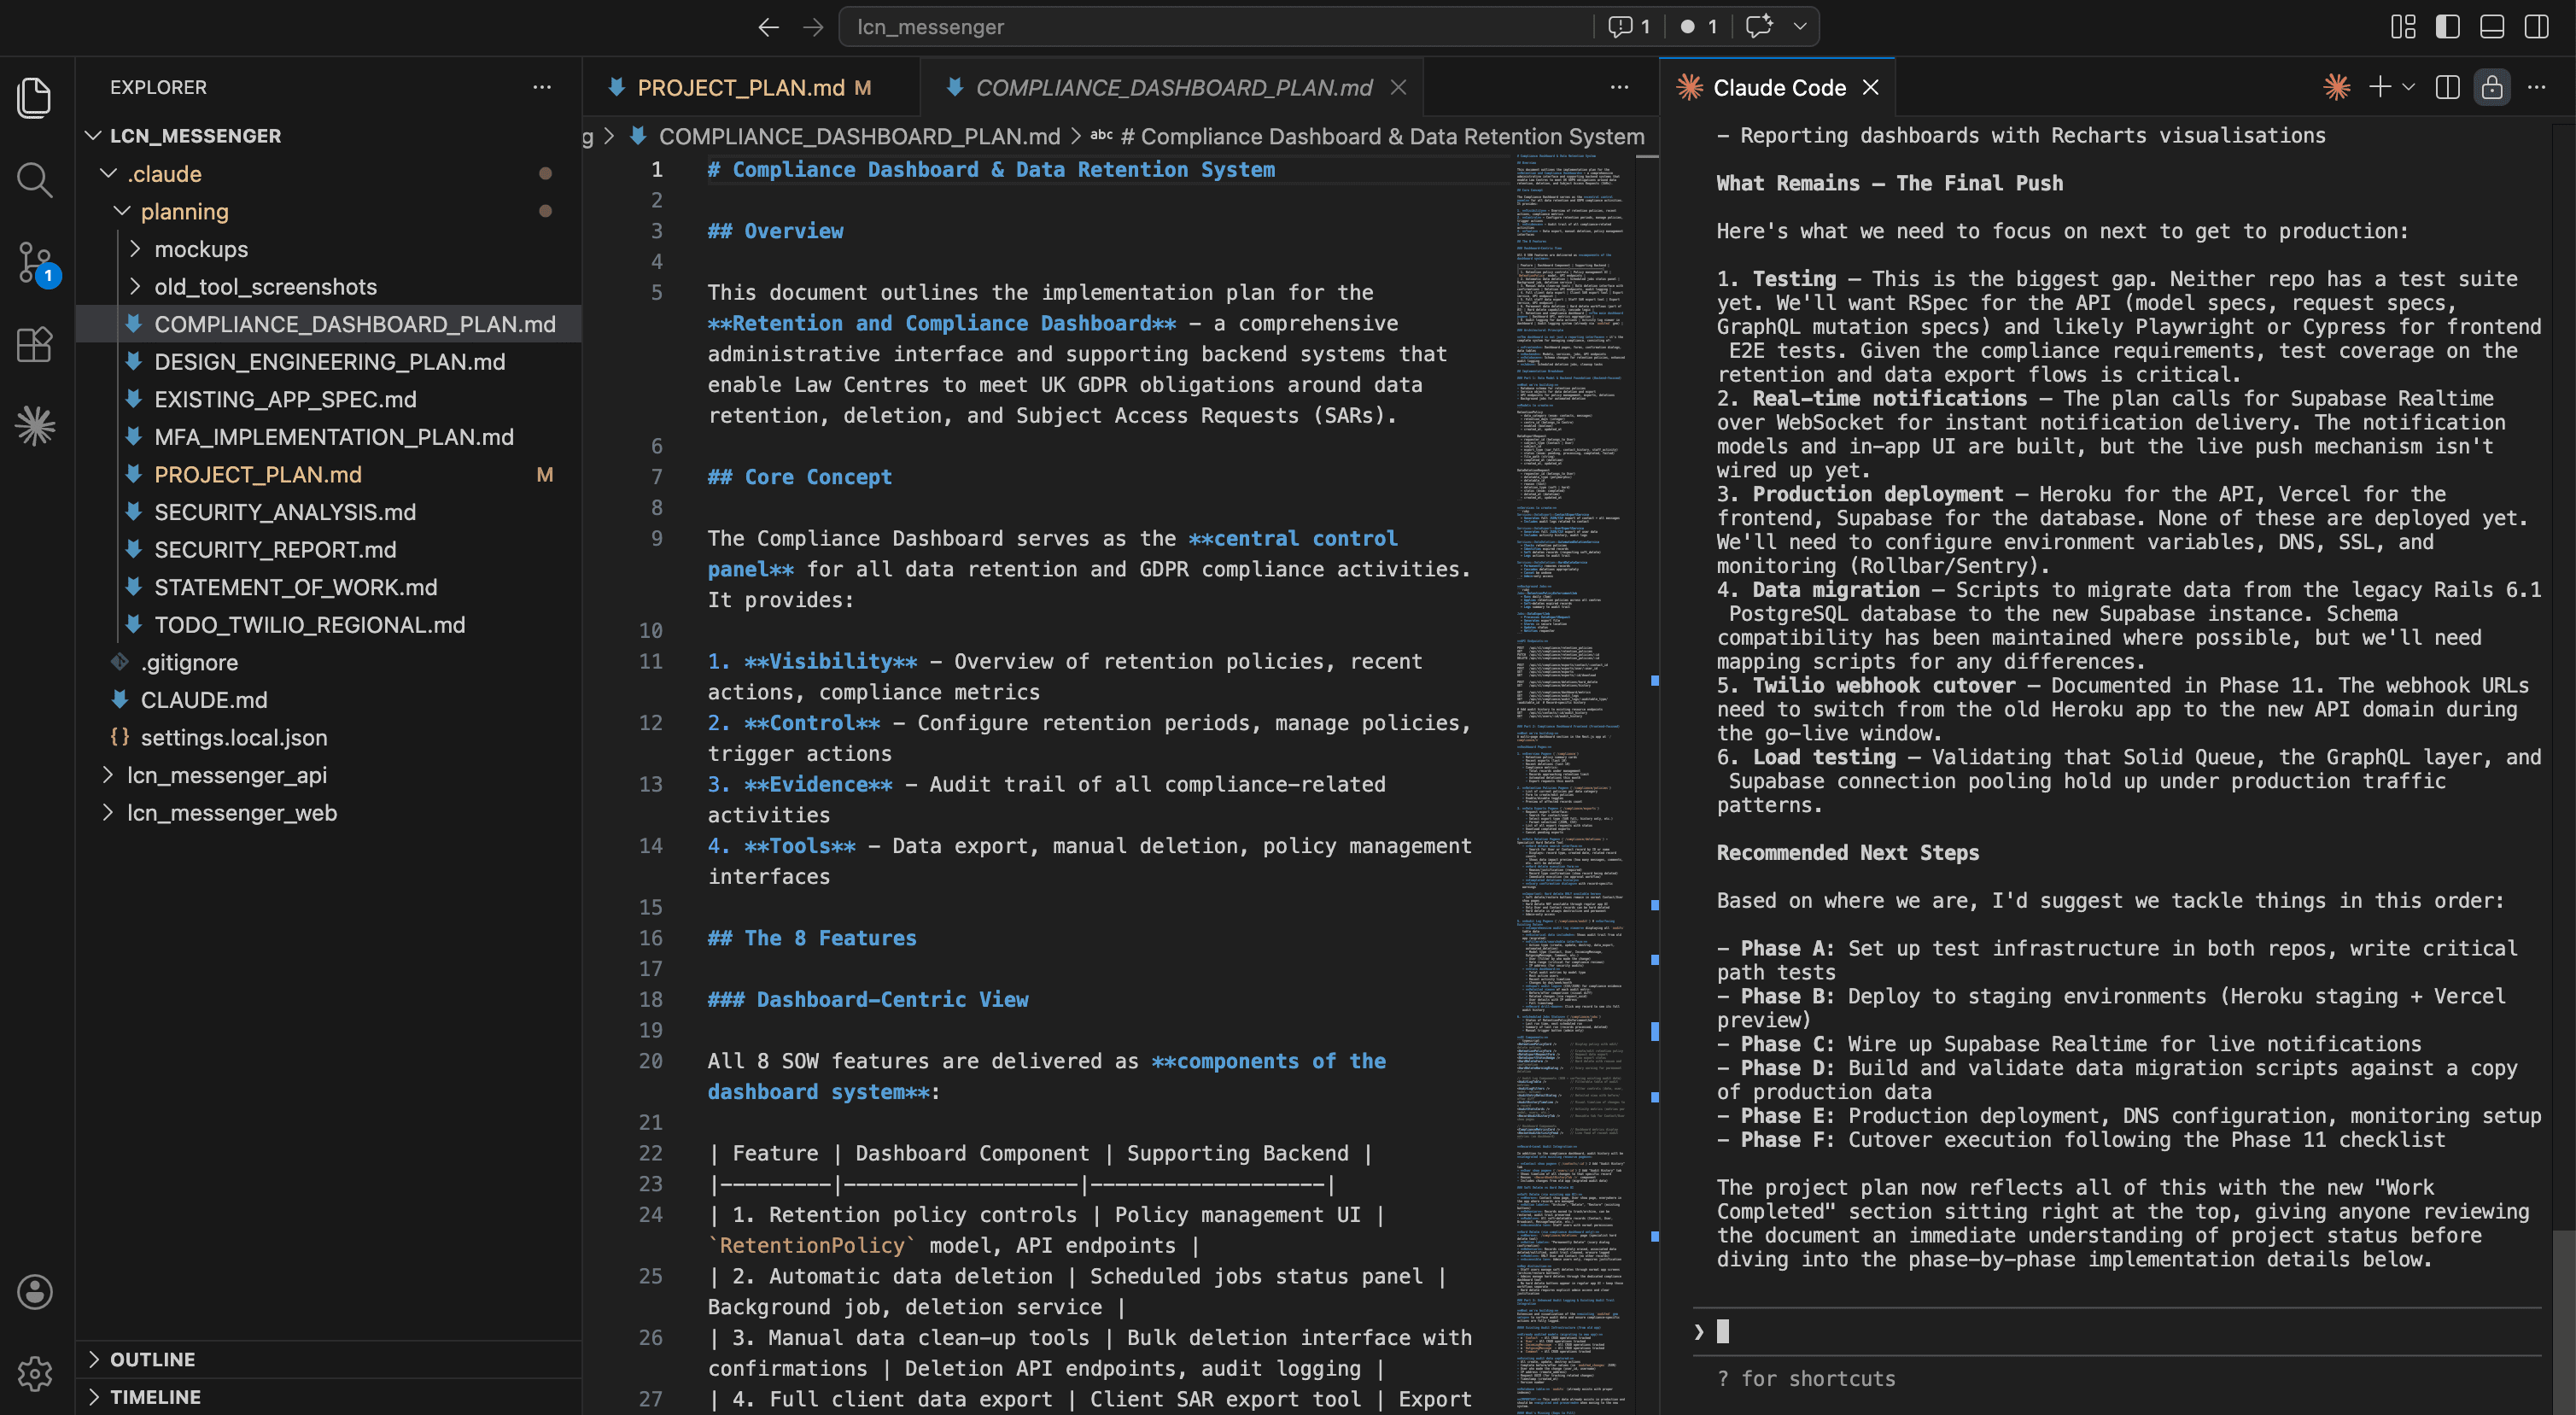Open Explorer views and more actions menu
The height and width of the screenshot is (1415, 2576).
[542, 87]
